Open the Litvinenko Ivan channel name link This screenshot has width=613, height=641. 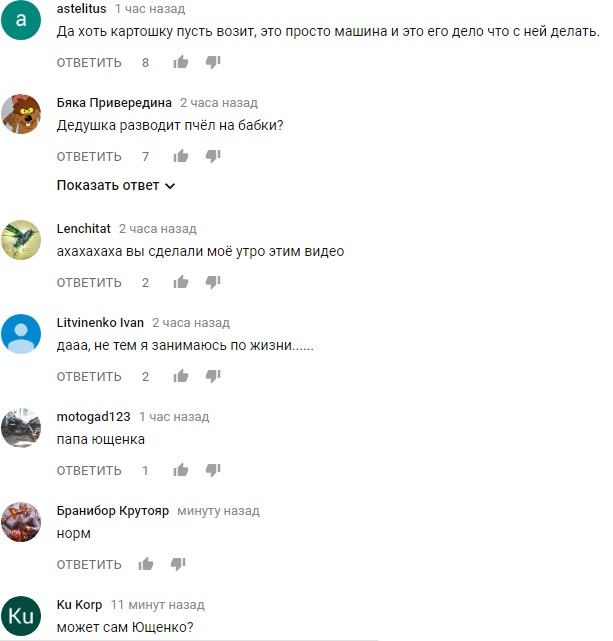100,323
